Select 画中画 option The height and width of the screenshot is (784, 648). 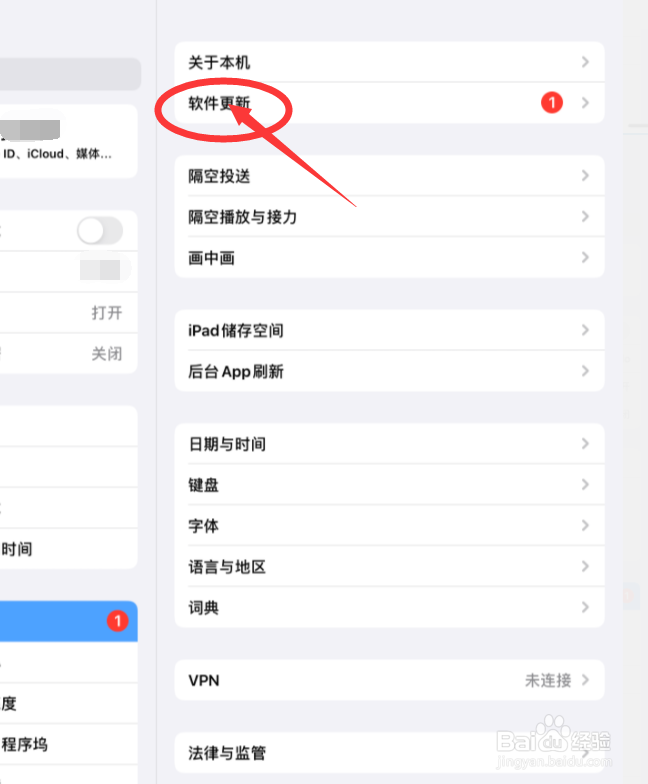[x=390, y=258]
